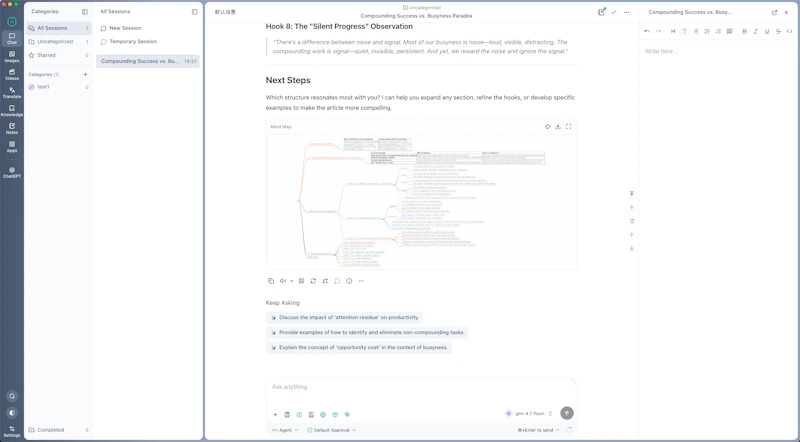Toggle strikethrough formatting in the note

click(778, 32)
